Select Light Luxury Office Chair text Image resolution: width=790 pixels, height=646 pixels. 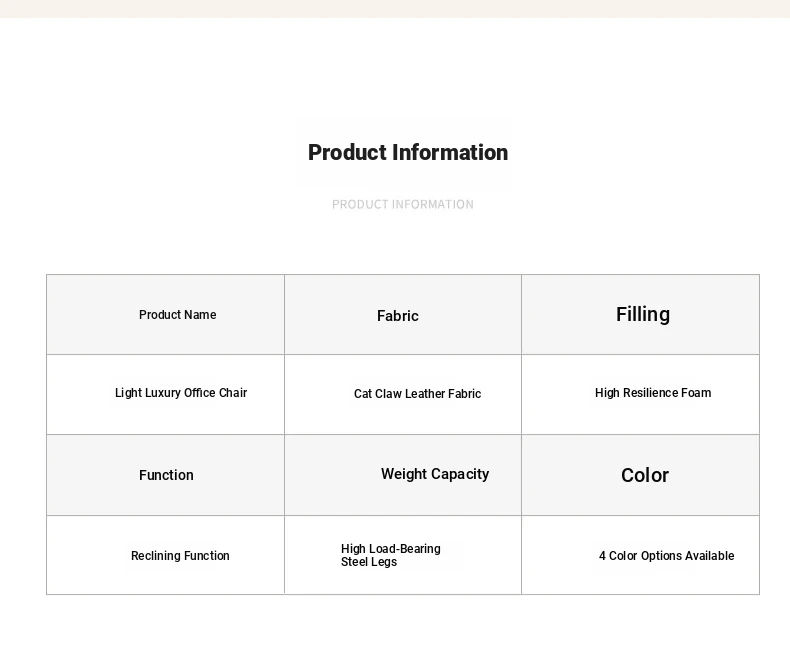point(181,393)
